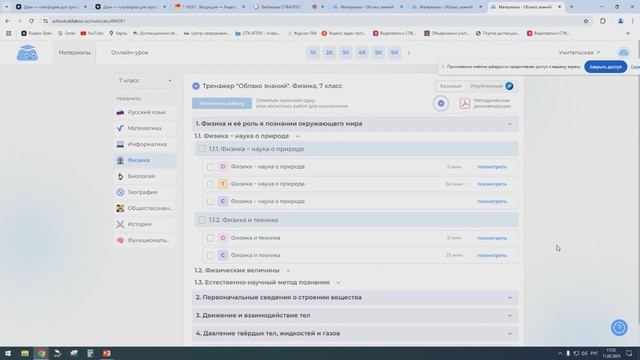The width and height of the screenshot is (640, 360).
Task: Select the 4K grade button
Action: coord(362,53)
